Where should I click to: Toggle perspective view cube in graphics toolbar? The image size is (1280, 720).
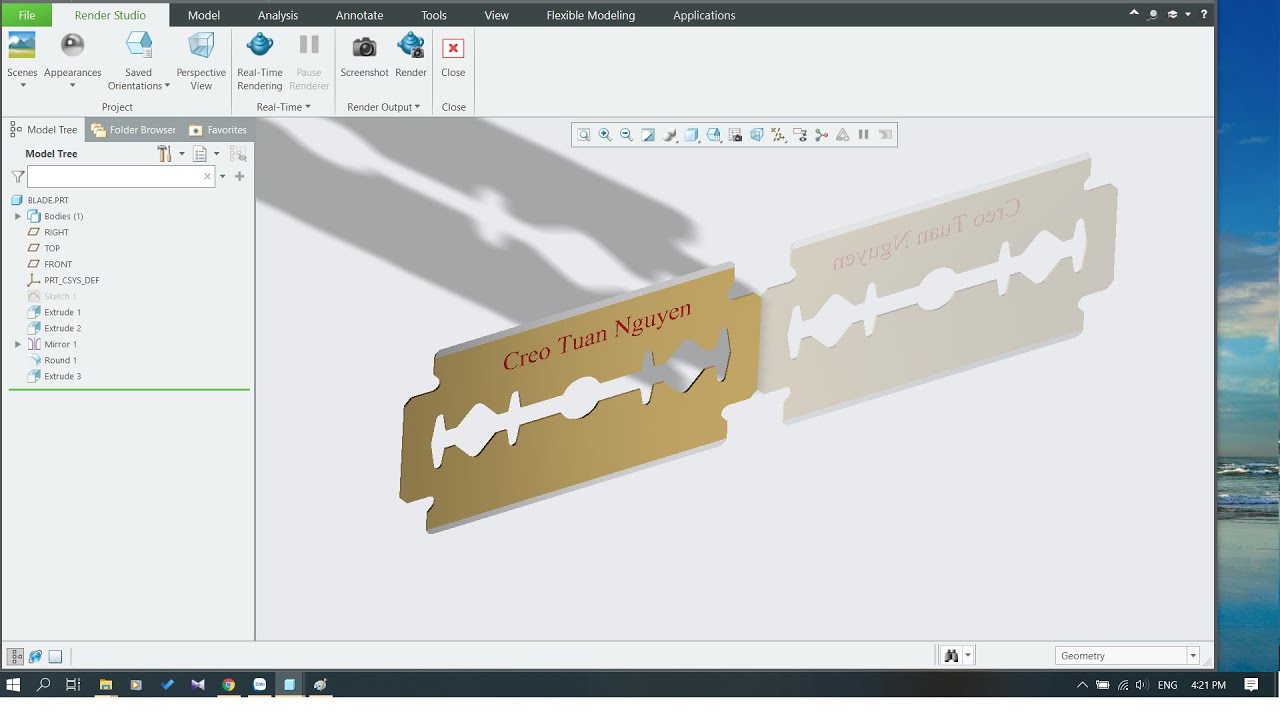click(757, 135)
